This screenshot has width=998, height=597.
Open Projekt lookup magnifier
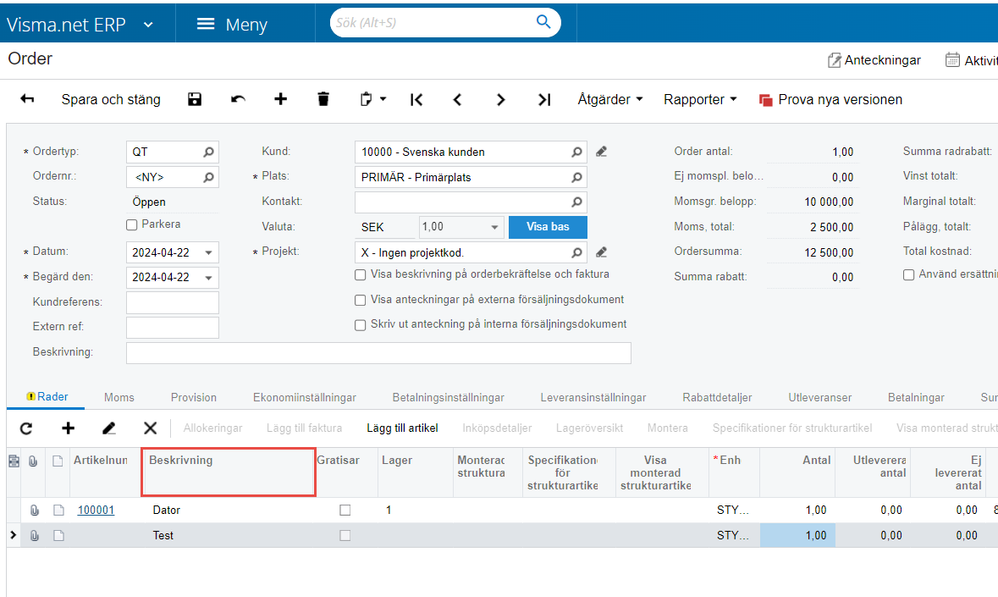[x=577, y=253]
